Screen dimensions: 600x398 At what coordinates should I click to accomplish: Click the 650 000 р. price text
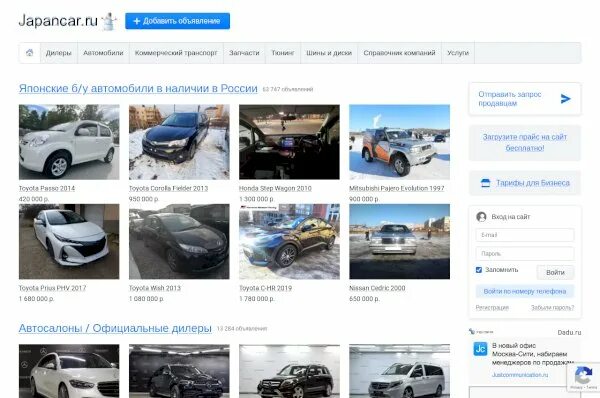(x=364, y=298)
